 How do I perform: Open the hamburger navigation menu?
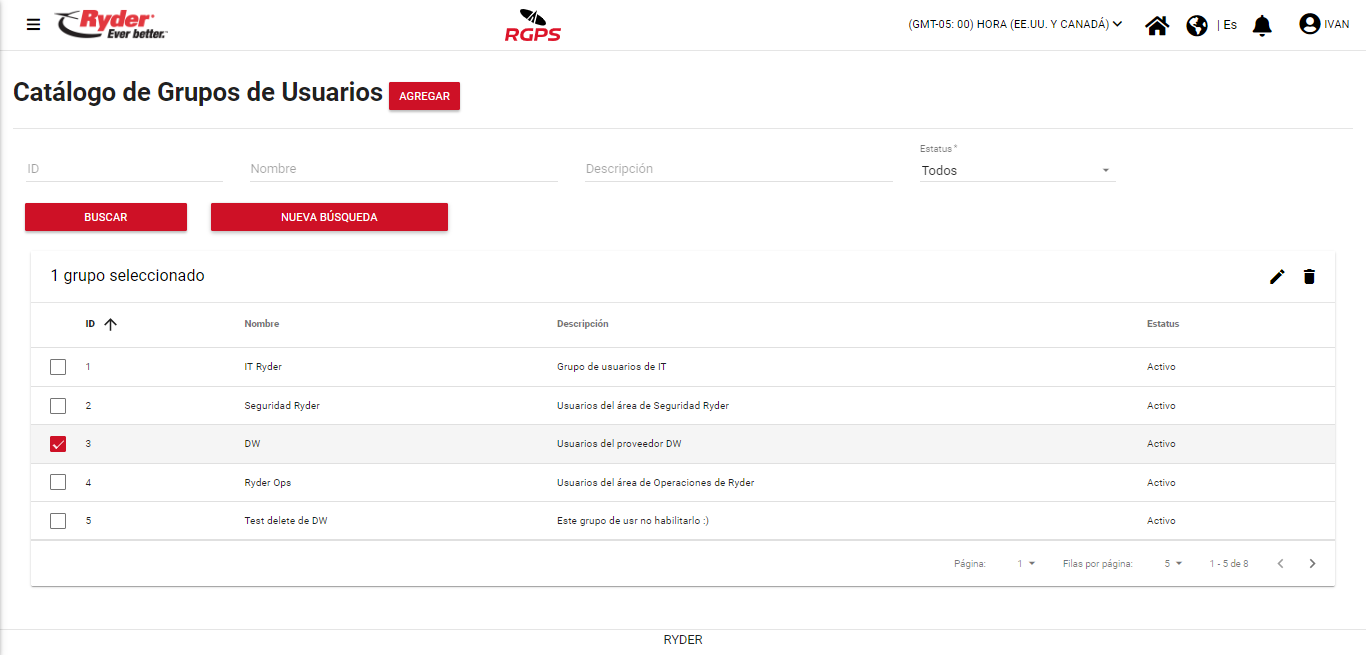[x=34, y=25]
